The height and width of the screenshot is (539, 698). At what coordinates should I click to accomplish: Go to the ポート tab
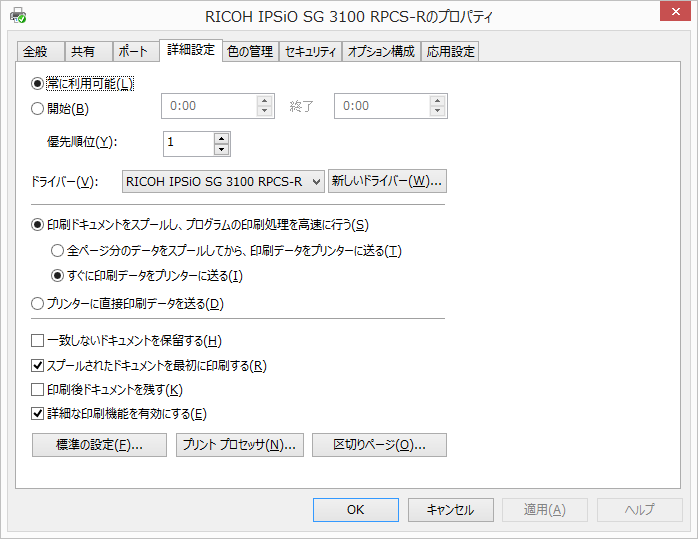pos(135,52)
